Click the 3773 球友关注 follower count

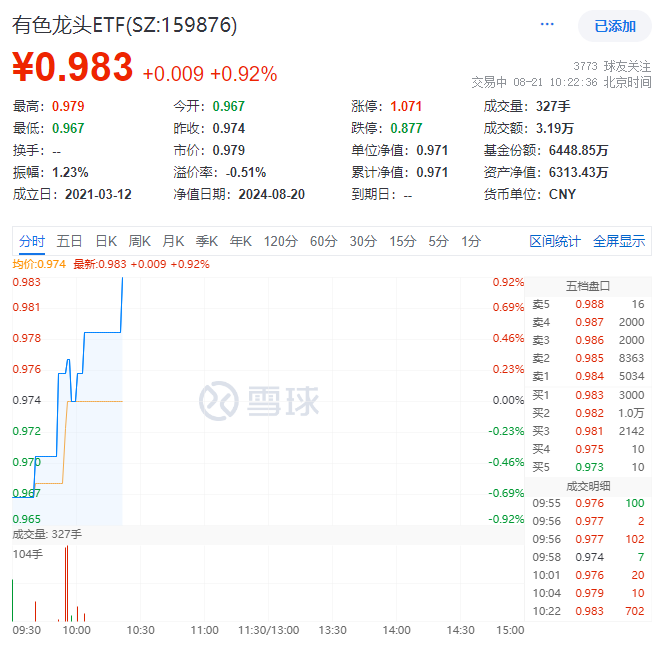pyautogui.click(x=612, y=66)
